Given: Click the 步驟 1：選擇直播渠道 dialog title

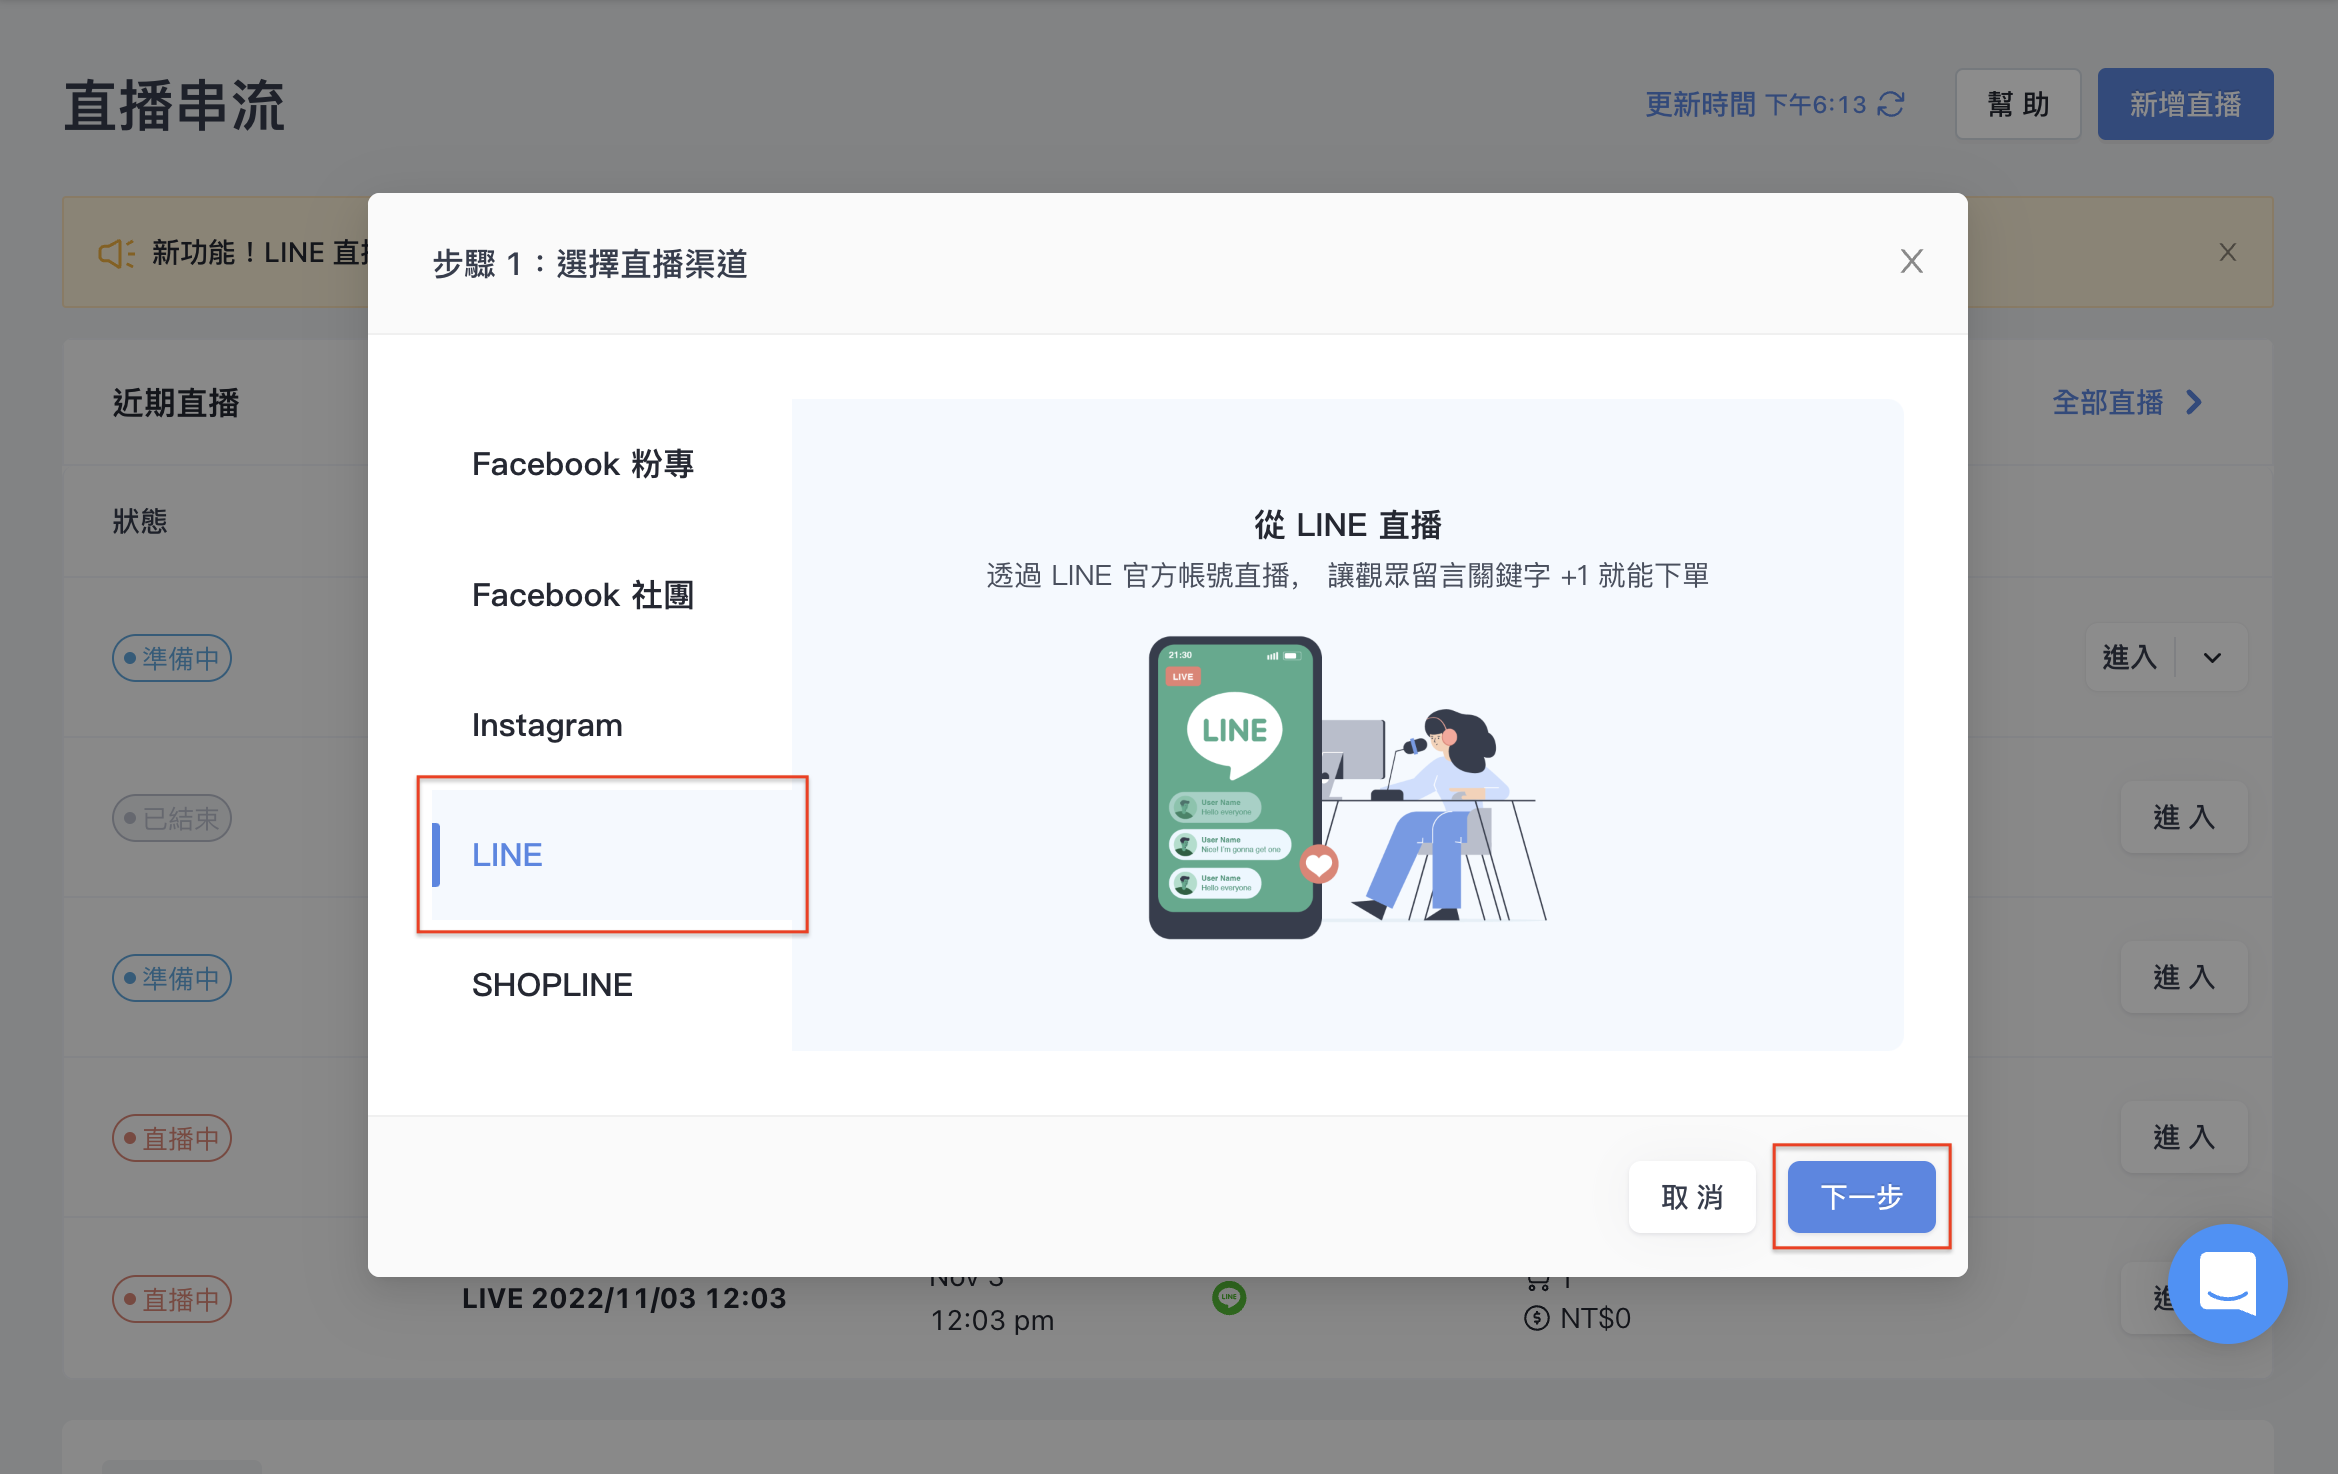Looking at the screenshot, I should (x=590, y=264).
